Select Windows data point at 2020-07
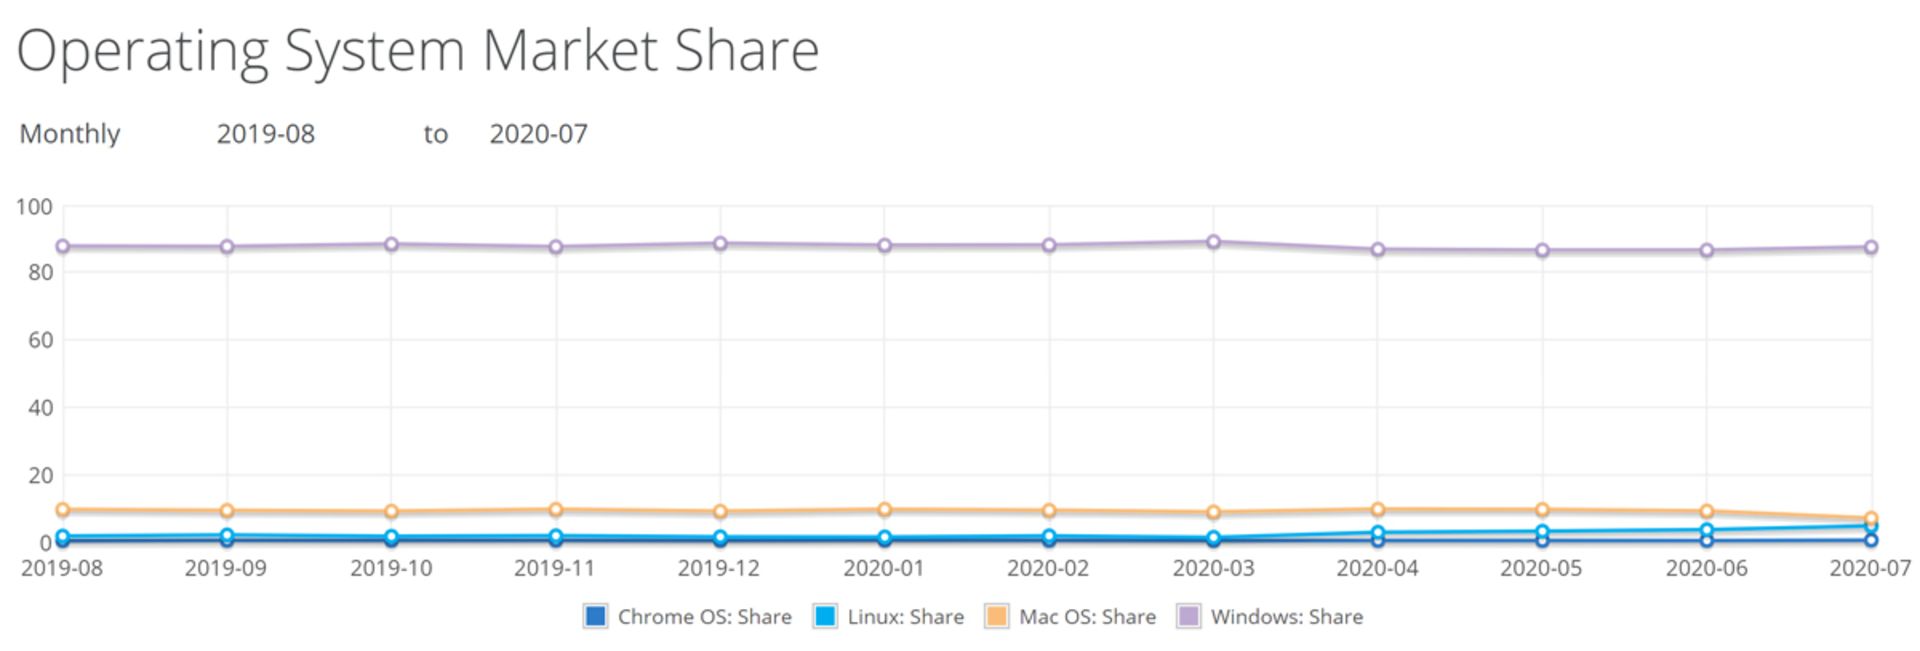Screen dimensions: 1920x651 [x=1871, y=247]
